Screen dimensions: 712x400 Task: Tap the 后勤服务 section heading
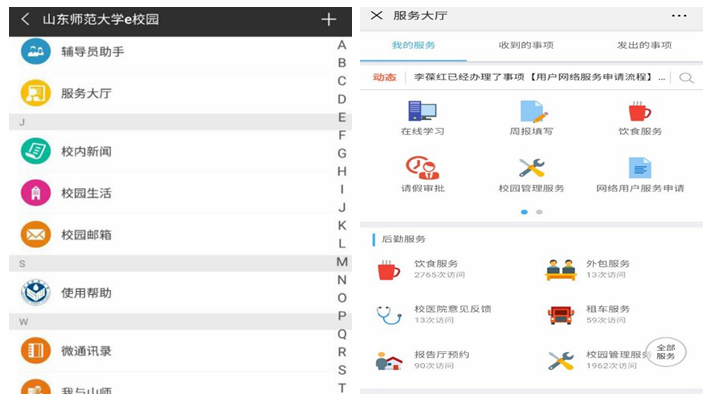point(403,239)
